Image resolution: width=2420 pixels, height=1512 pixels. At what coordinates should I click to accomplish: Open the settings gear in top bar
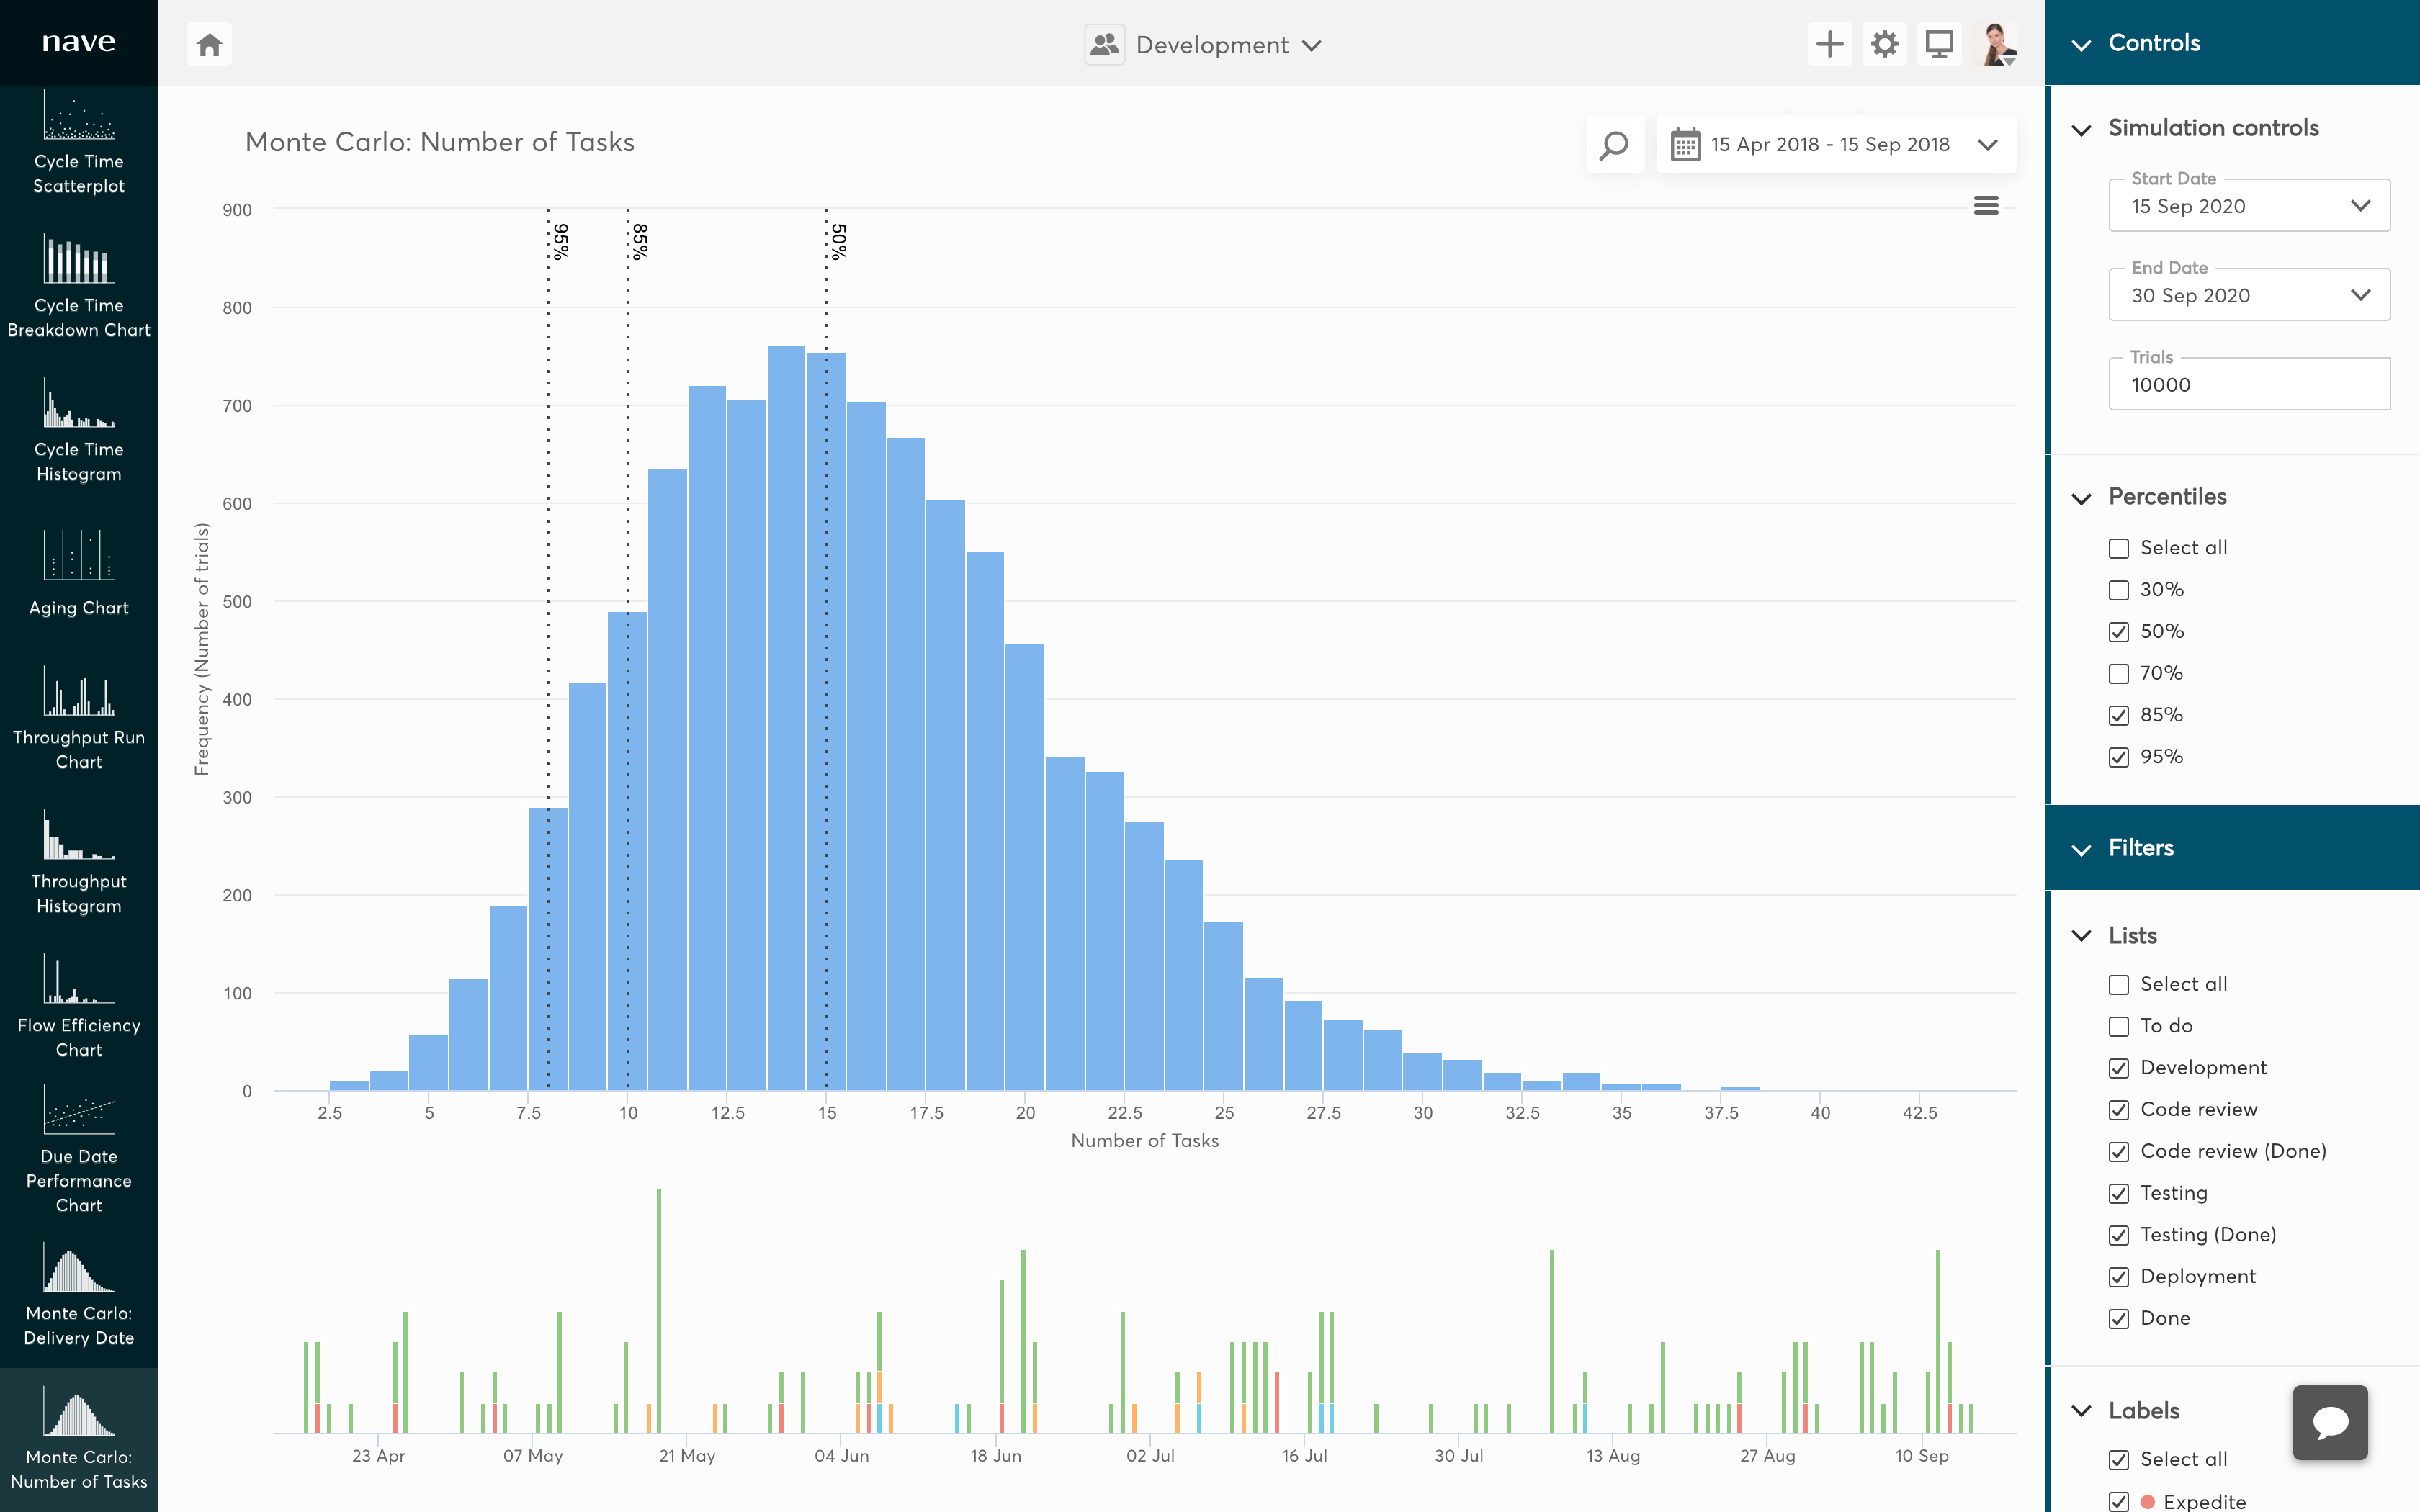[x=1885, y=43]
